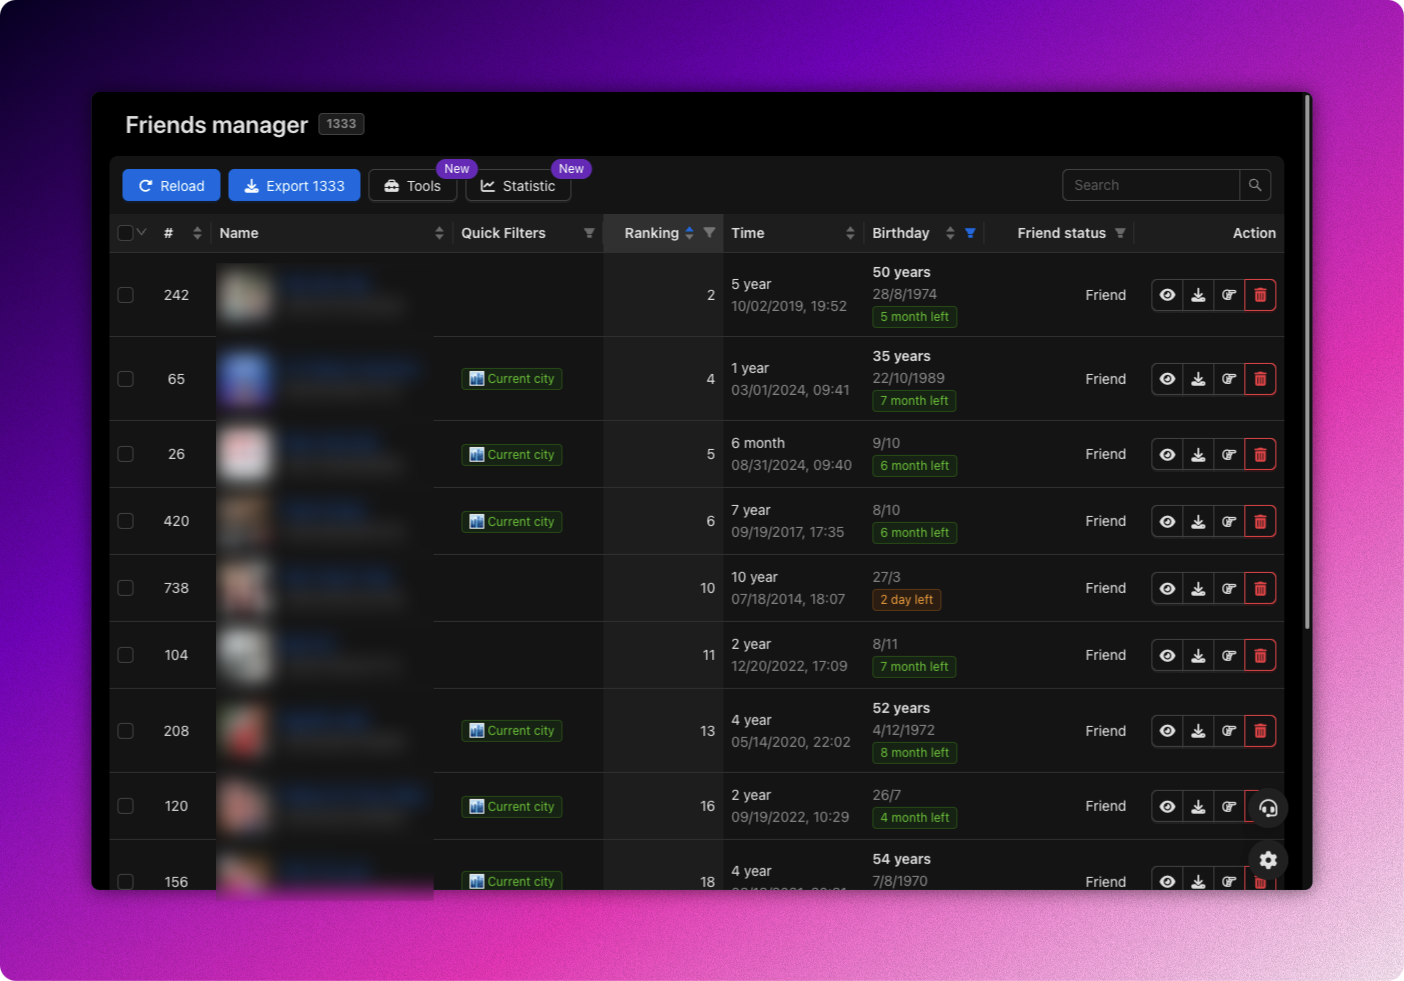Download data for row 420
Image resolution: width=1404 pixels, height=981 pixels.
point(1198,521)
